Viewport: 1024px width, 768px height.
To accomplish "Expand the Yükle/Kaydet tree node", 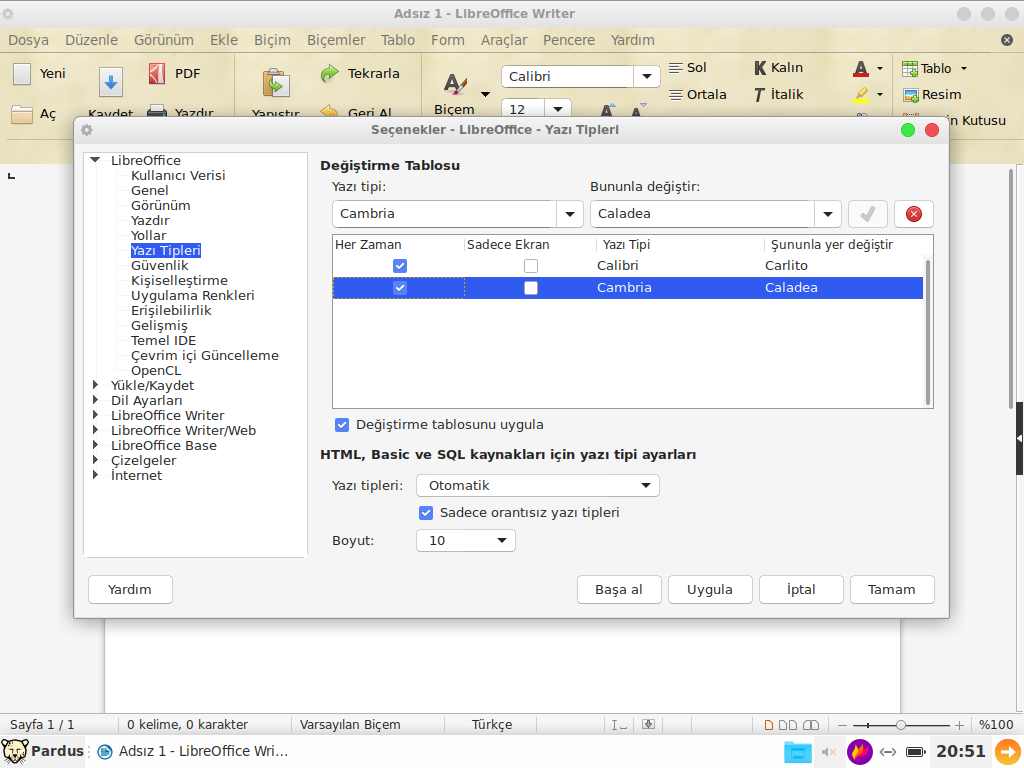I will [95, 385].
